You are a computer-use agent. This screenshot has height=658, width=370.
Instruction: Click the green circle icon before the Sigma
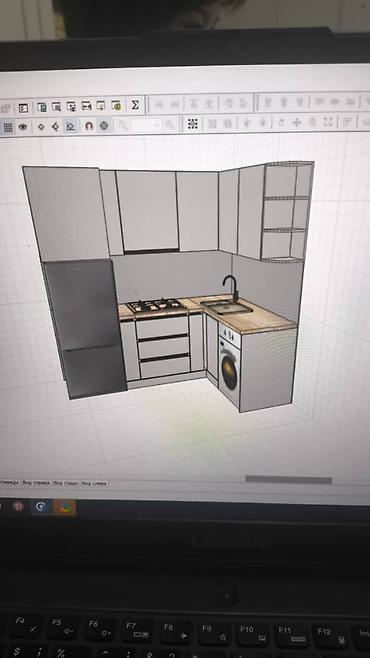pyautogui.click(x=117, y=106)
